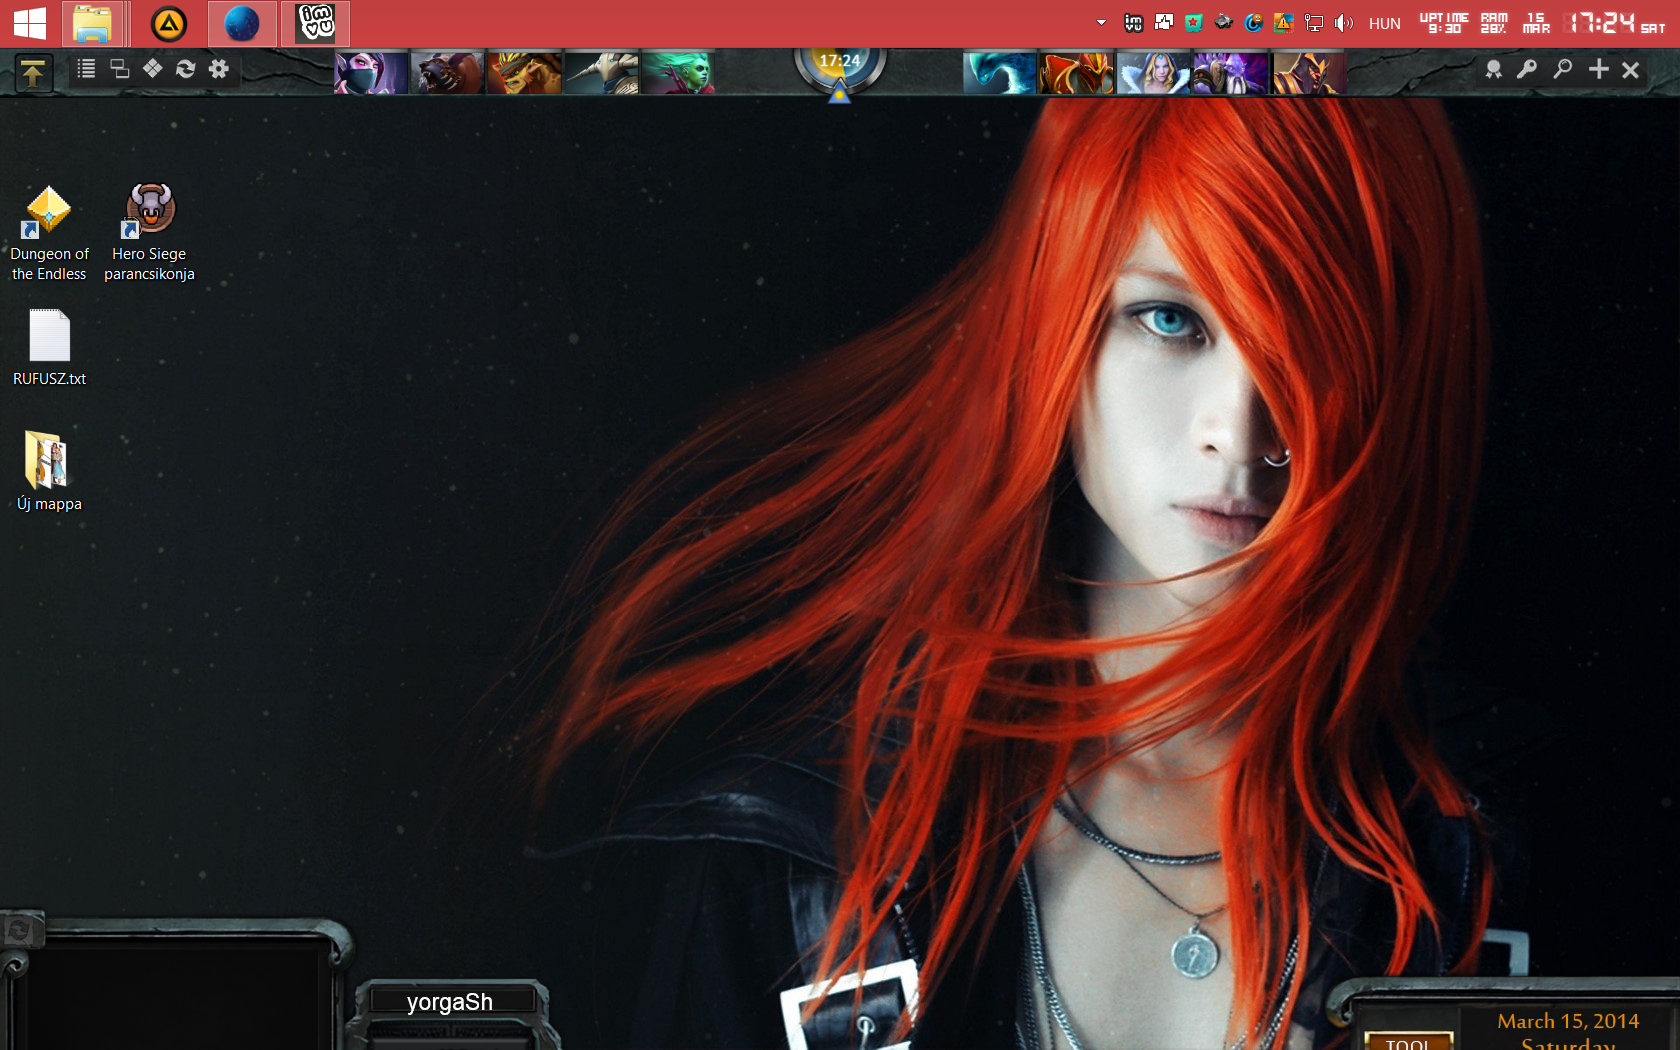Click the gold upward arrow button
The width and height of the screenshot is (1680, 1050).
point(32,73)
